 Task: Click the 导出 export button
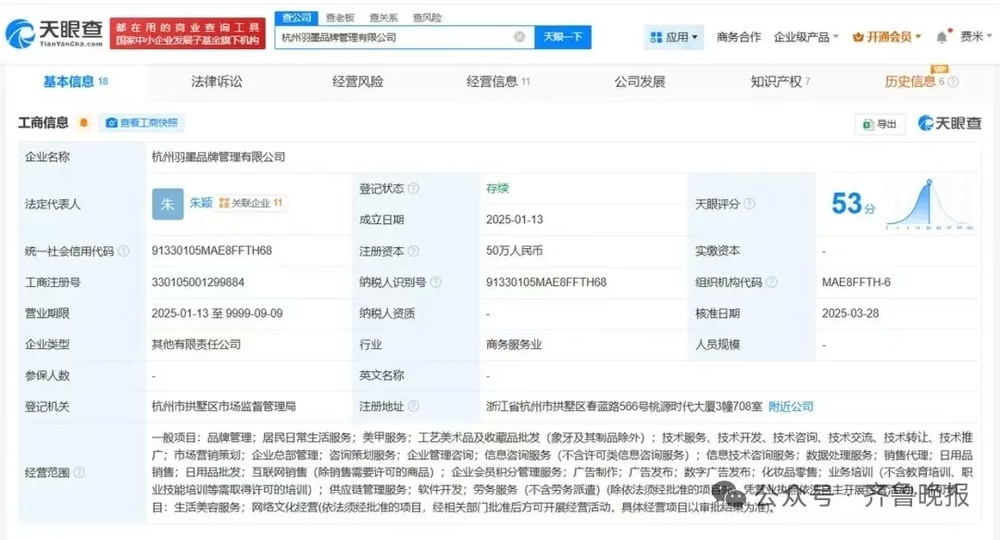pyautogui.click(x=879, y=124)
